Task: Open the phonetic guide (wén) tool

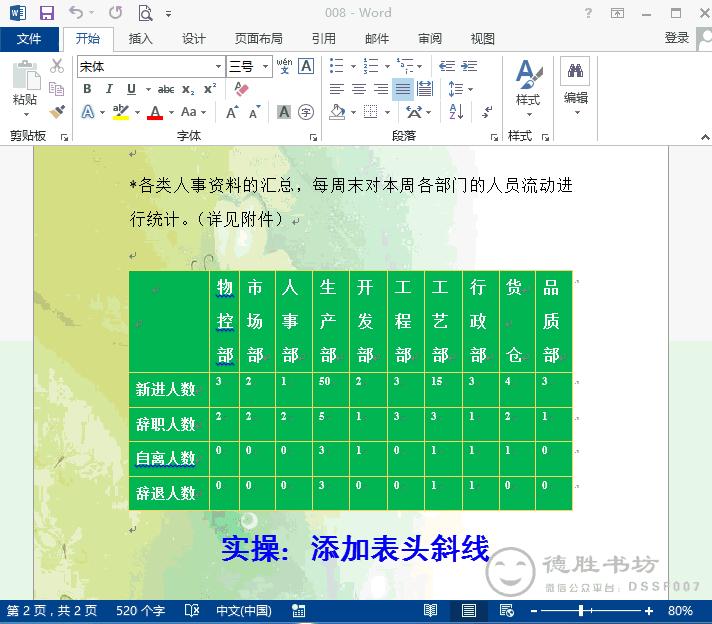Action: (x=284, y=66)
